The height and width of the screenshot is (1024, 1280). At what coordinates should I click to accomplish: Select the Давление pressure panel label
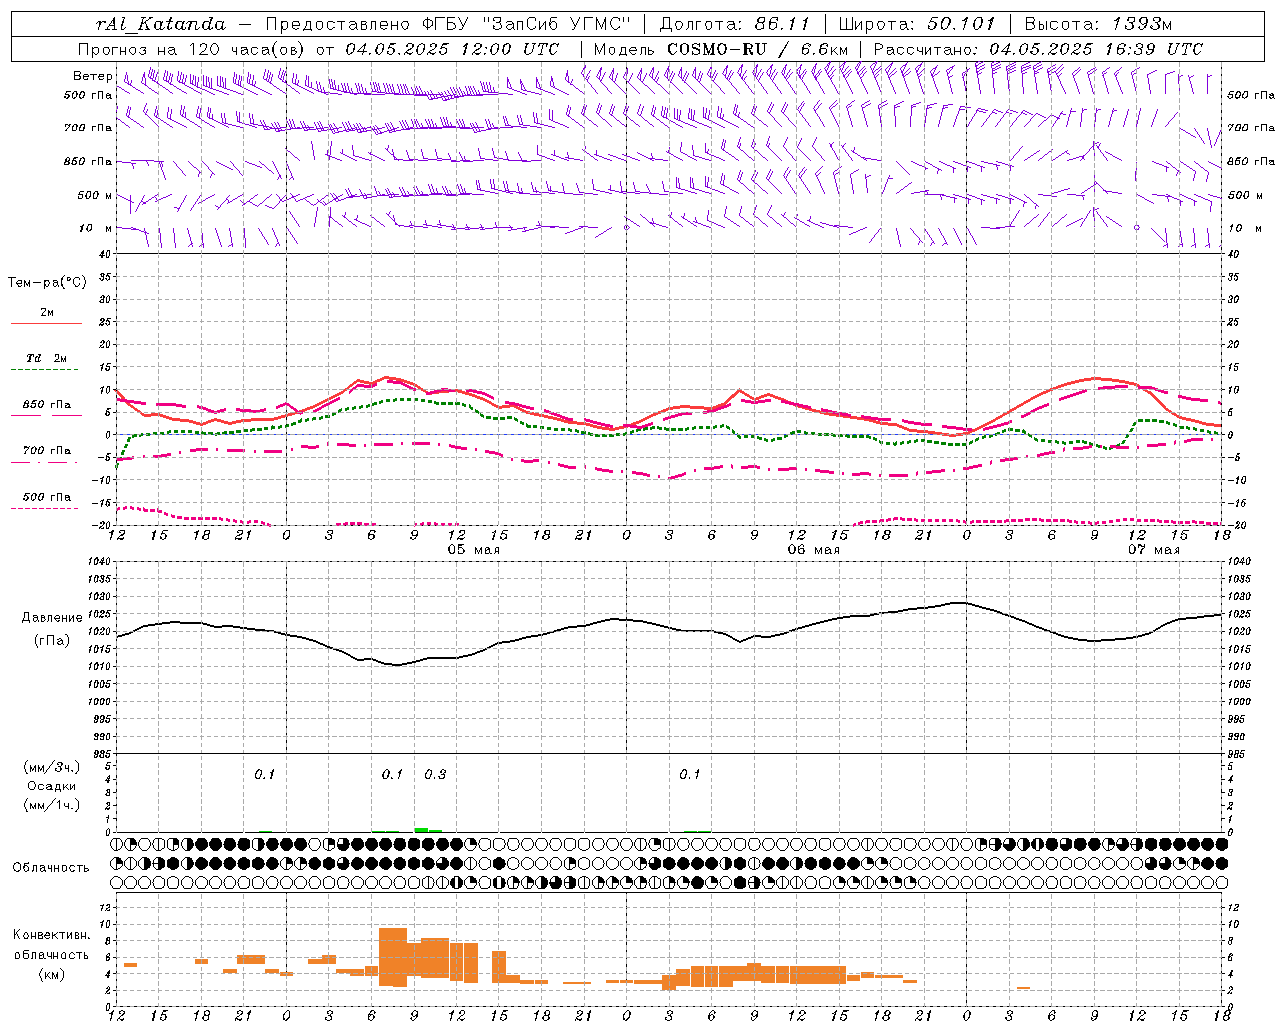[x=52, y=618]
